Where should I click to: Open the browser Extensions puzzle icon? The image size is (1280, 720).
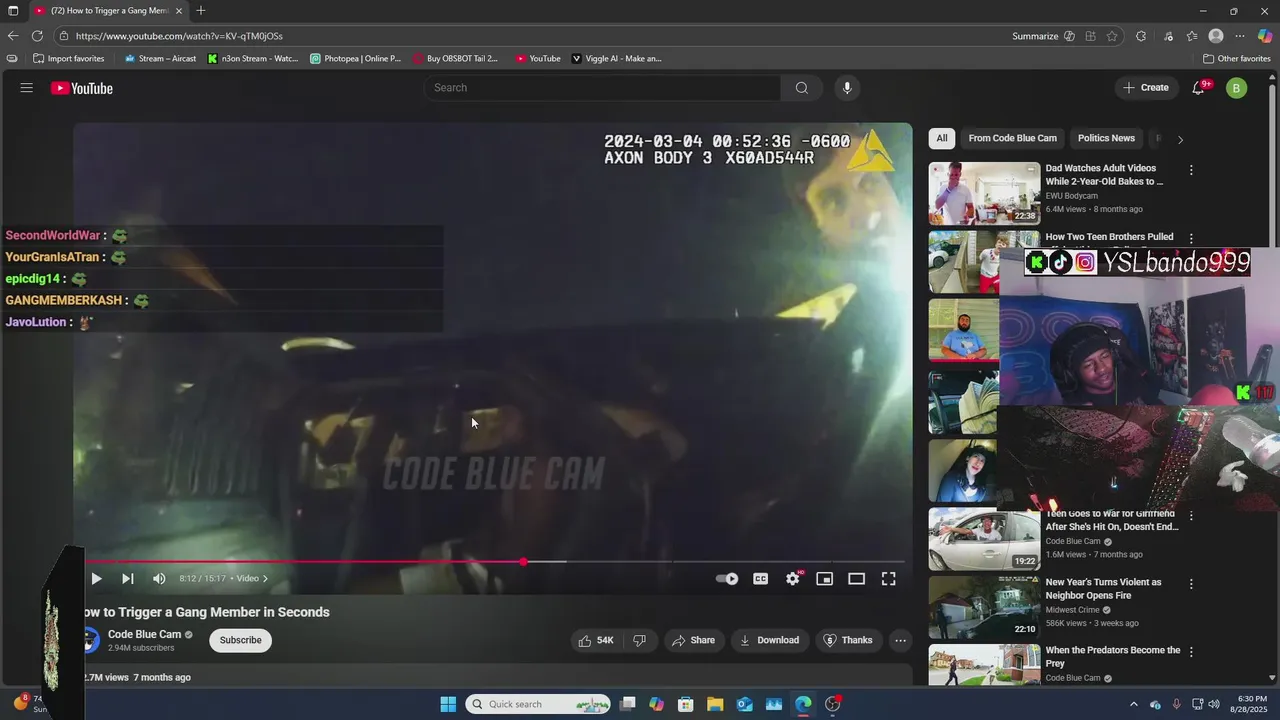[x=1141, y=36]
